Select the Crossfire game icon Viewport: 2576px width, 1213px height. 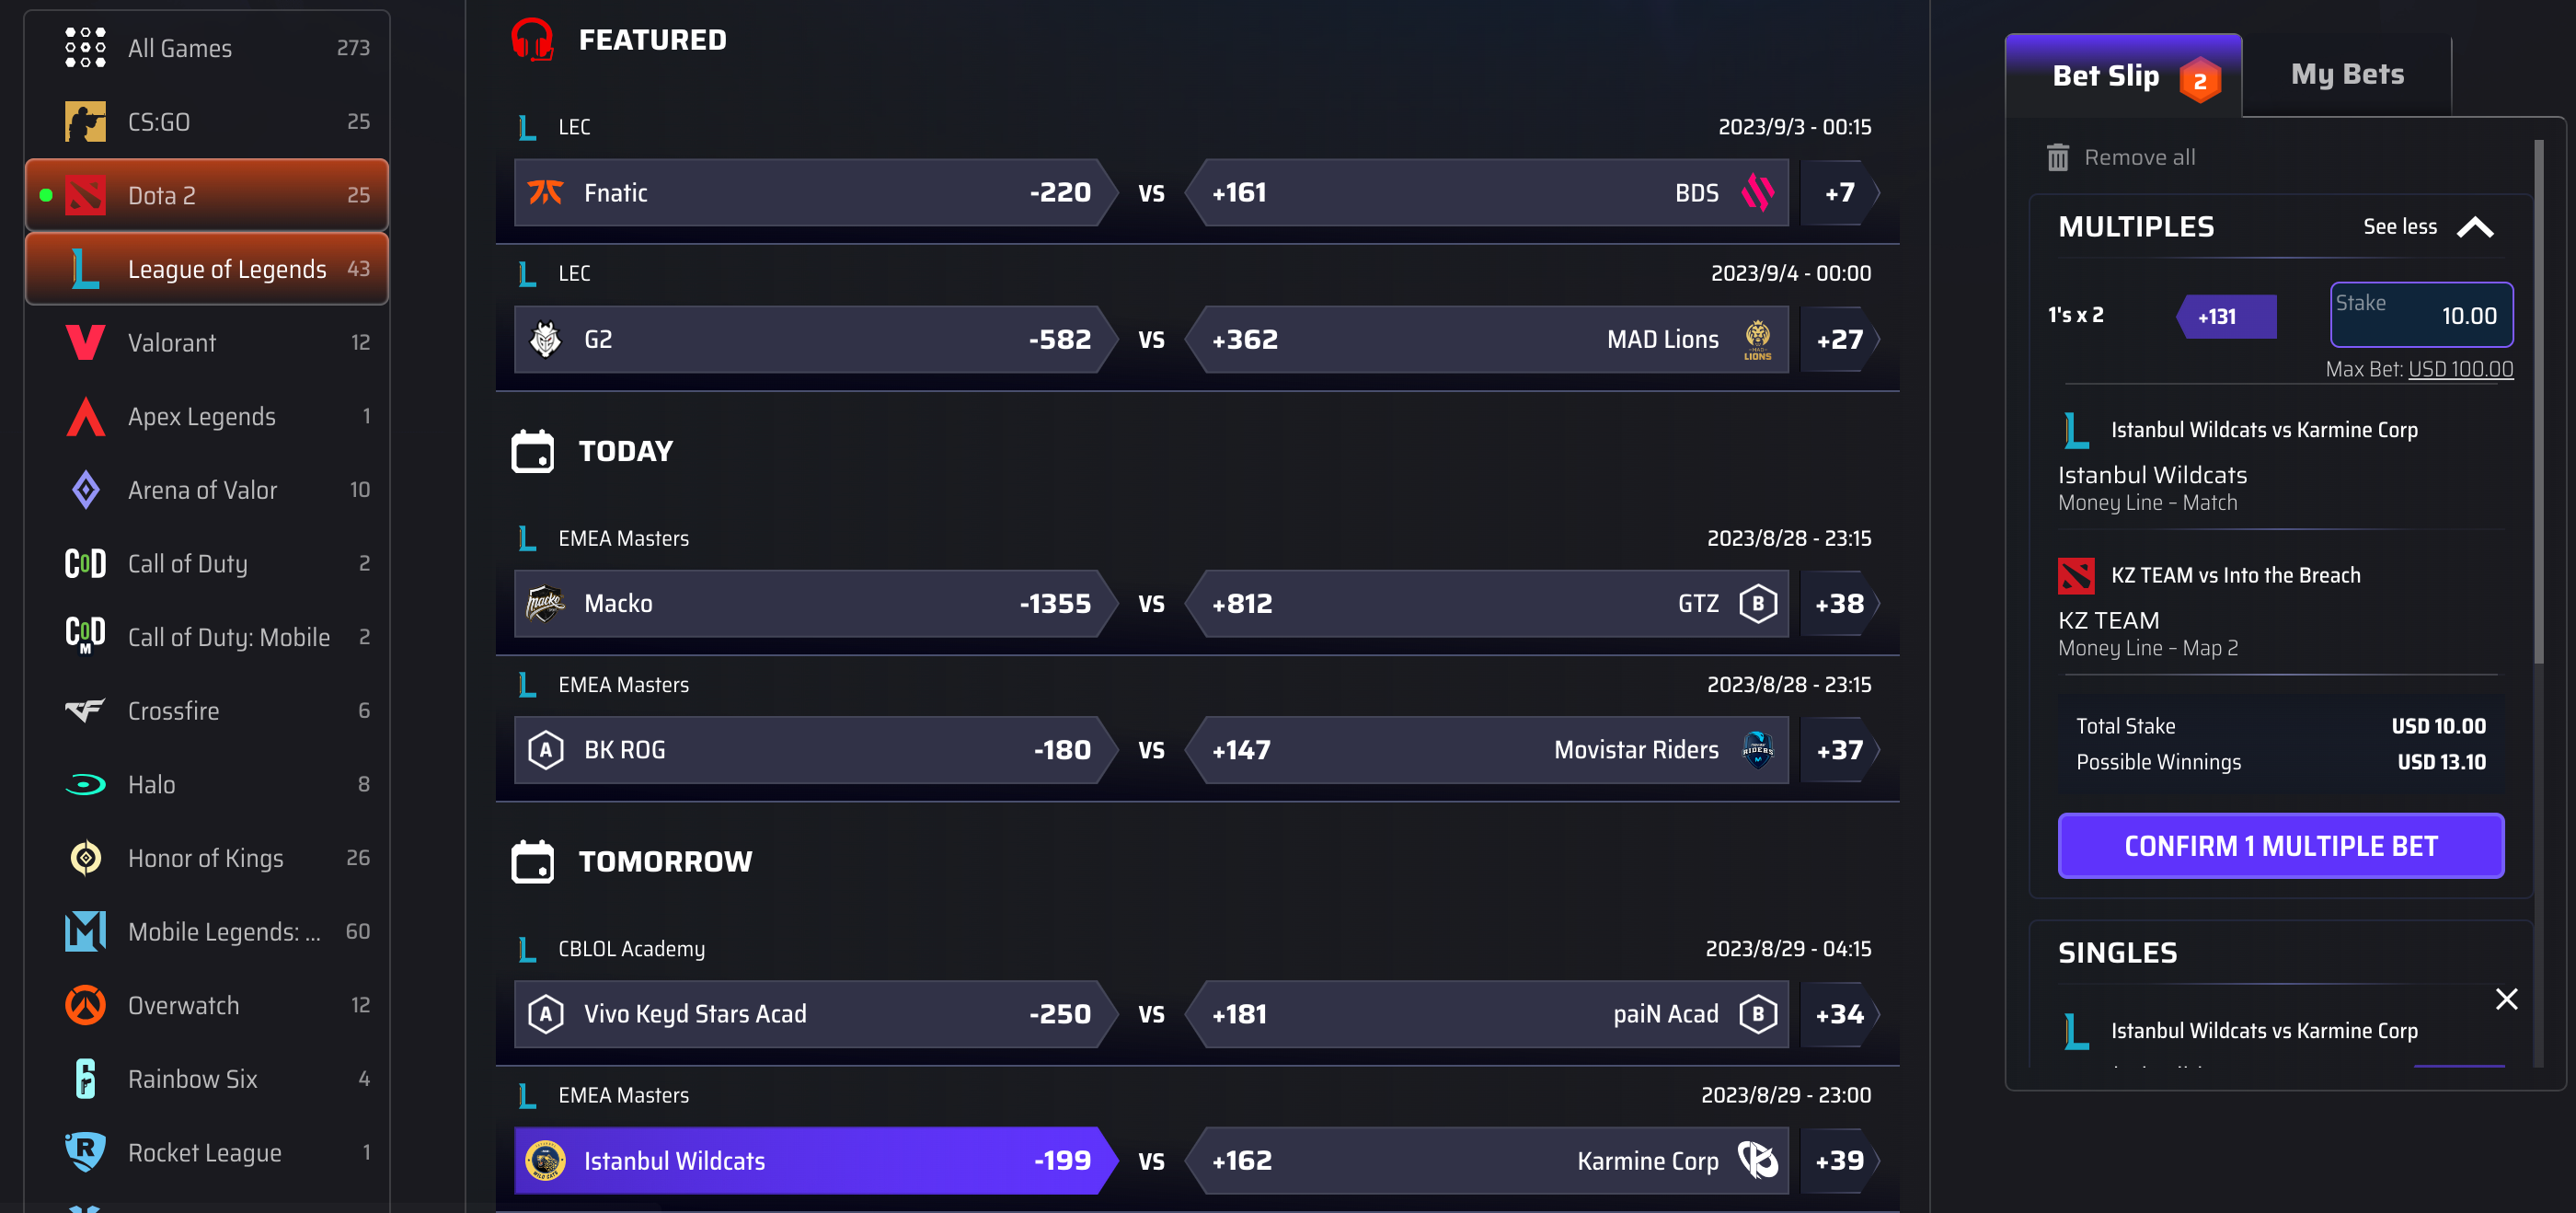tap(85, 711)
